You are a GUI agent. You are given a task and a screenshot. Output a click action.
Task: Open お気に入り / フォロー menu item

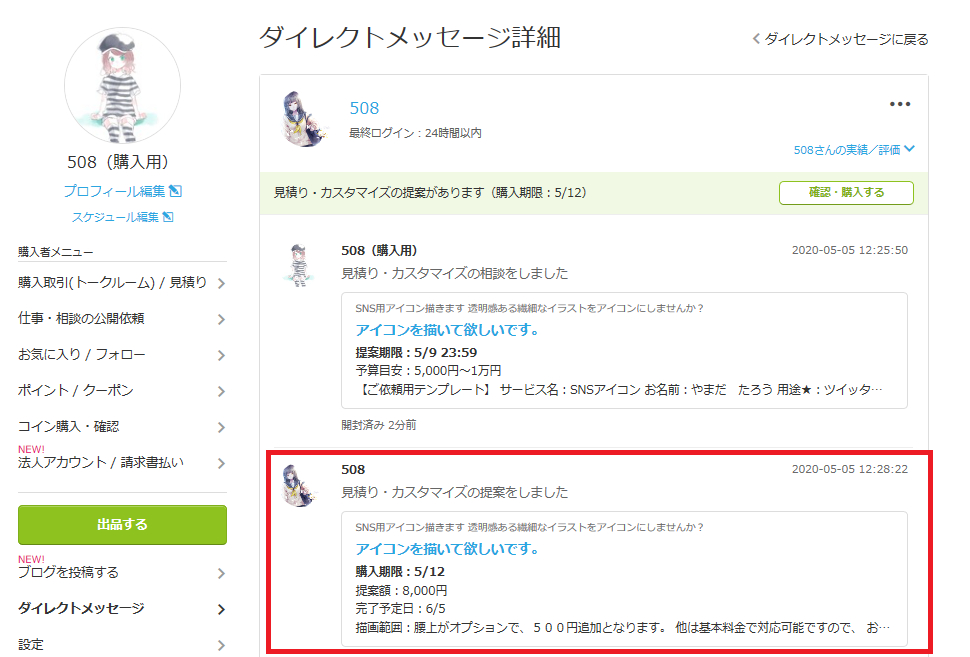(122, 354)
